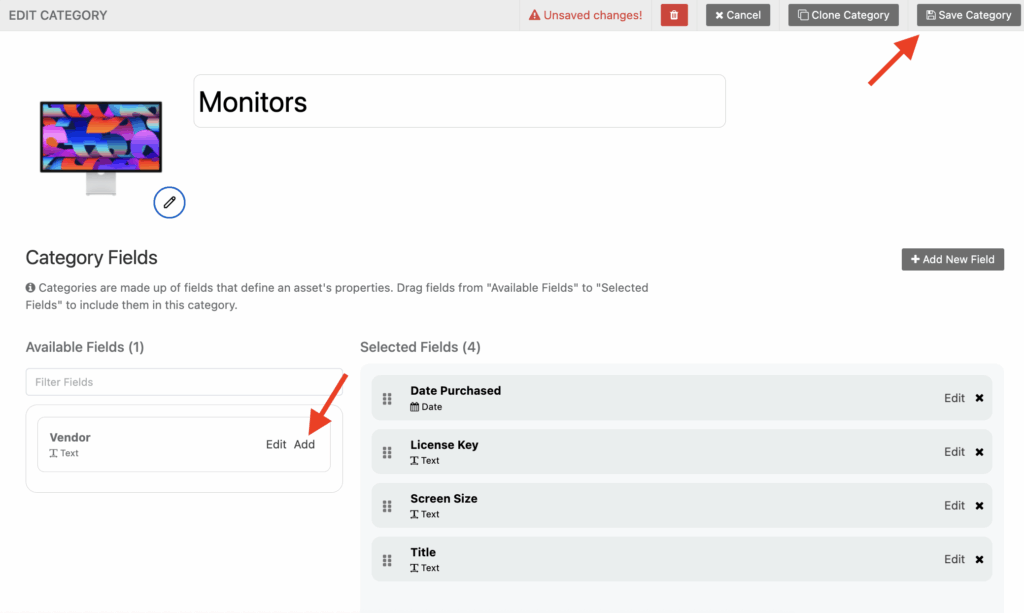The image size is (1024, 613).
Task: Click the drag handle on Title field
Action: pyautogui.click(x=387, y=559)
